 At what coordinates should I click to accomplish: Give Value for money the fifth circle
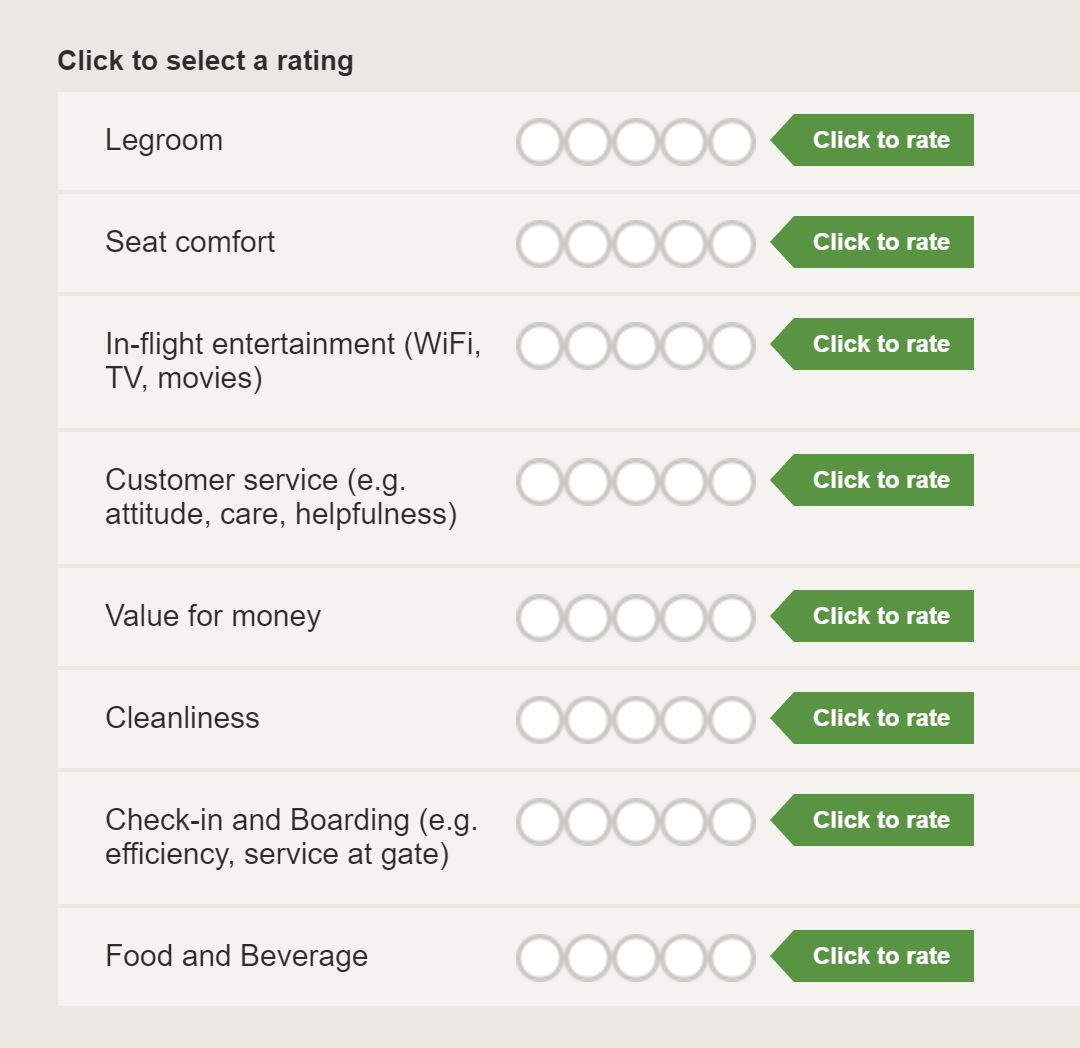(x=732, y=618)
